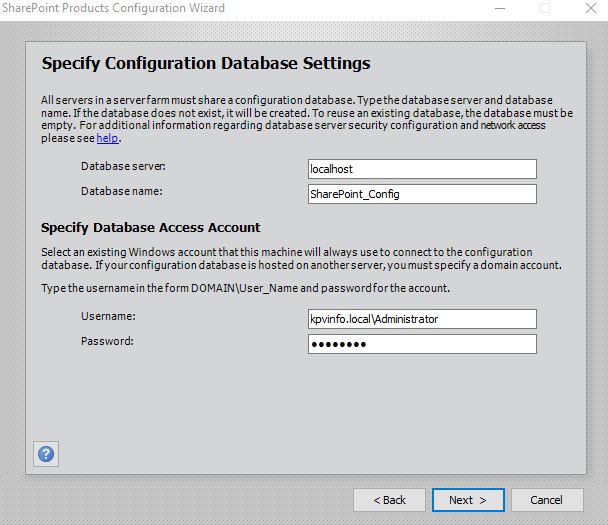The width and height of the screenshot is (608, 525).
Task: Click the 'Username:' label
Action: coord(108,316)
